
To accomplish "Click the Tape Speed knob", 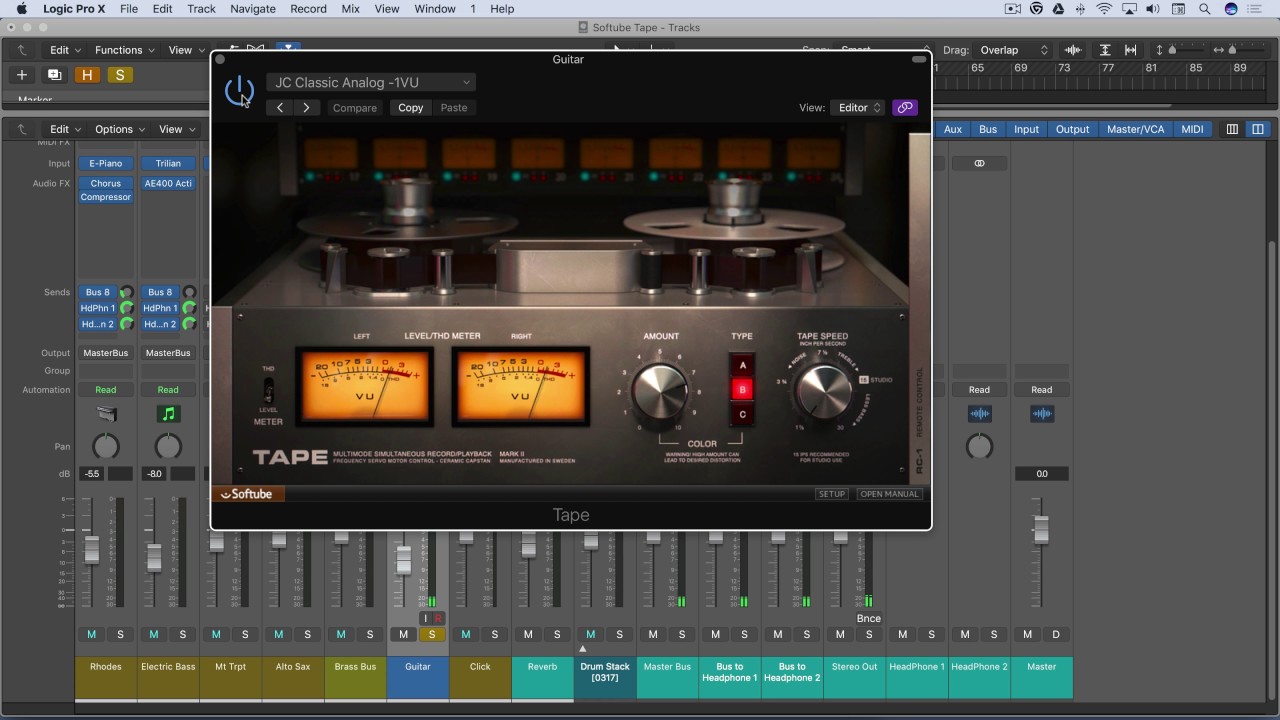I will tap(823, 391).
